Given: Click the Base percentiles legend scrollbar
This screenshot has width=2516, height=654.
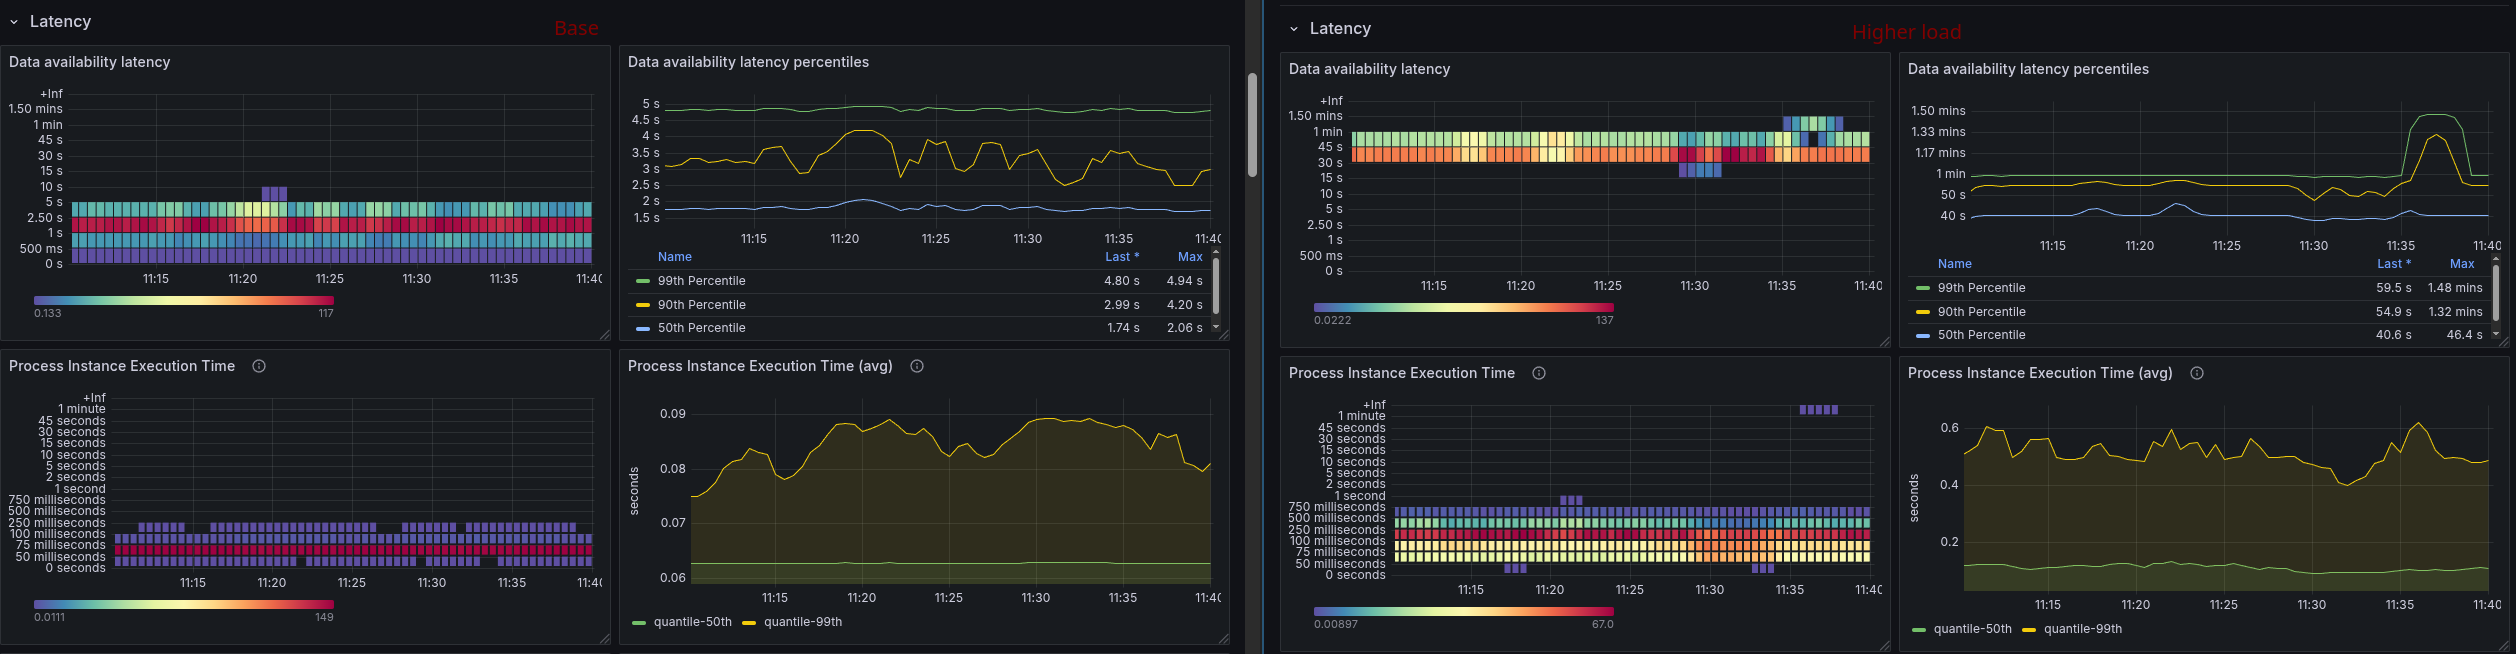Looking at the screenshot, I should [x=1216, y=285].
